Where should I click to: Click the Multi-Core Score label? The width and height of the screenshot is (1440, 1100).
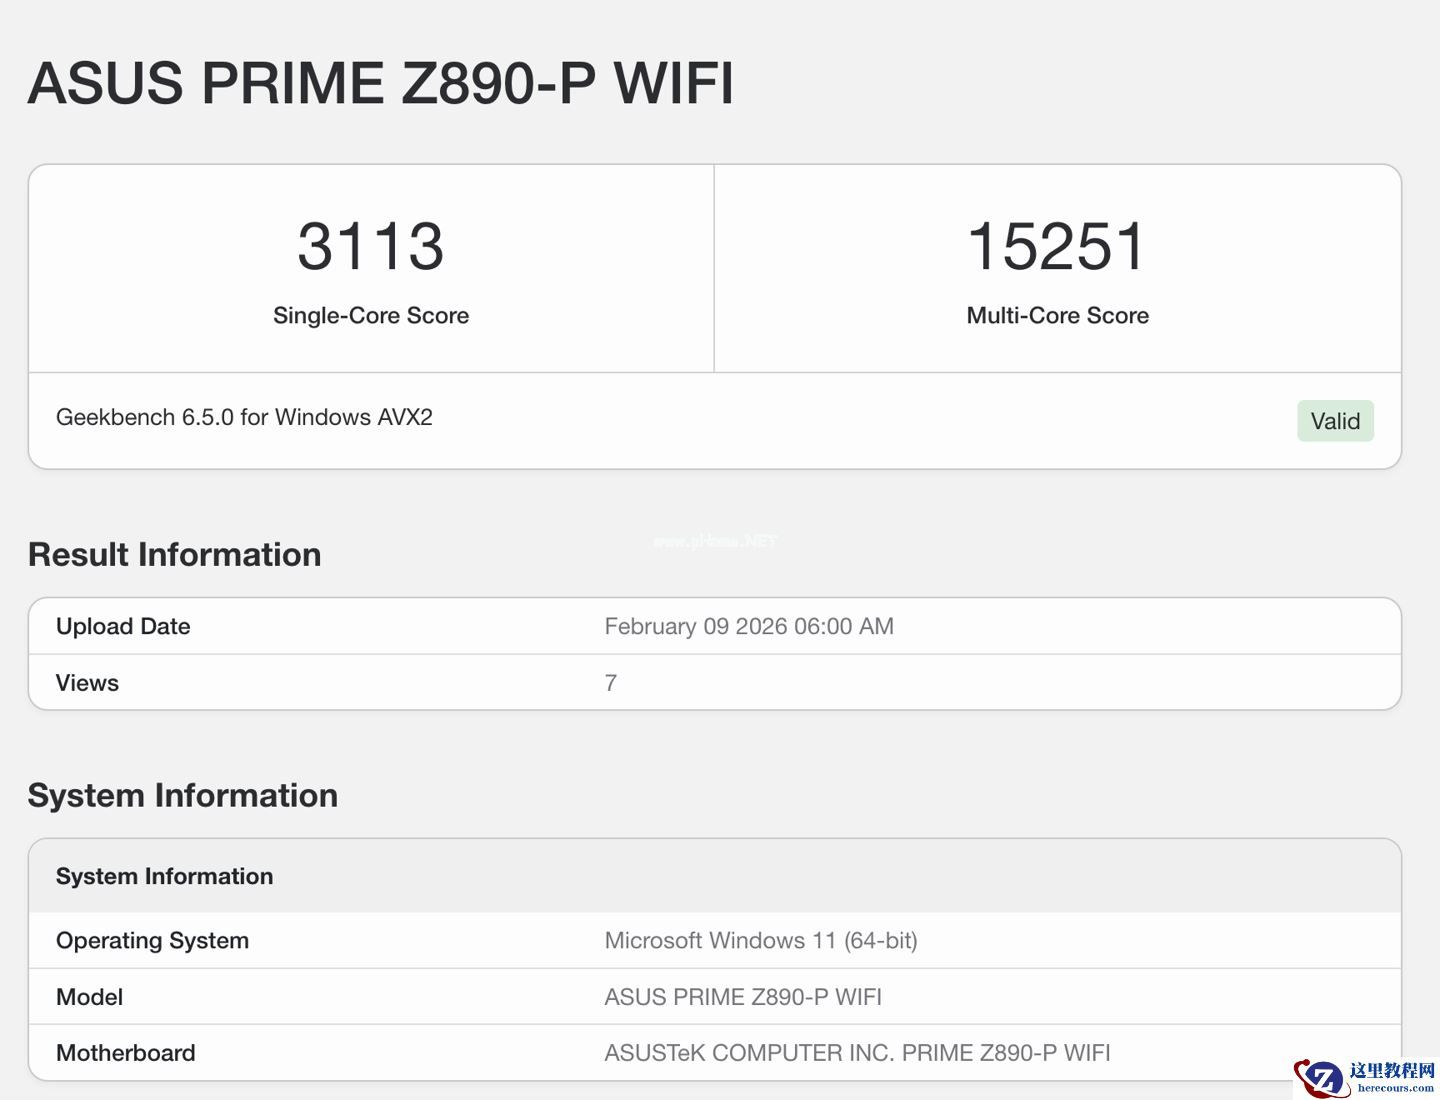1057,316
